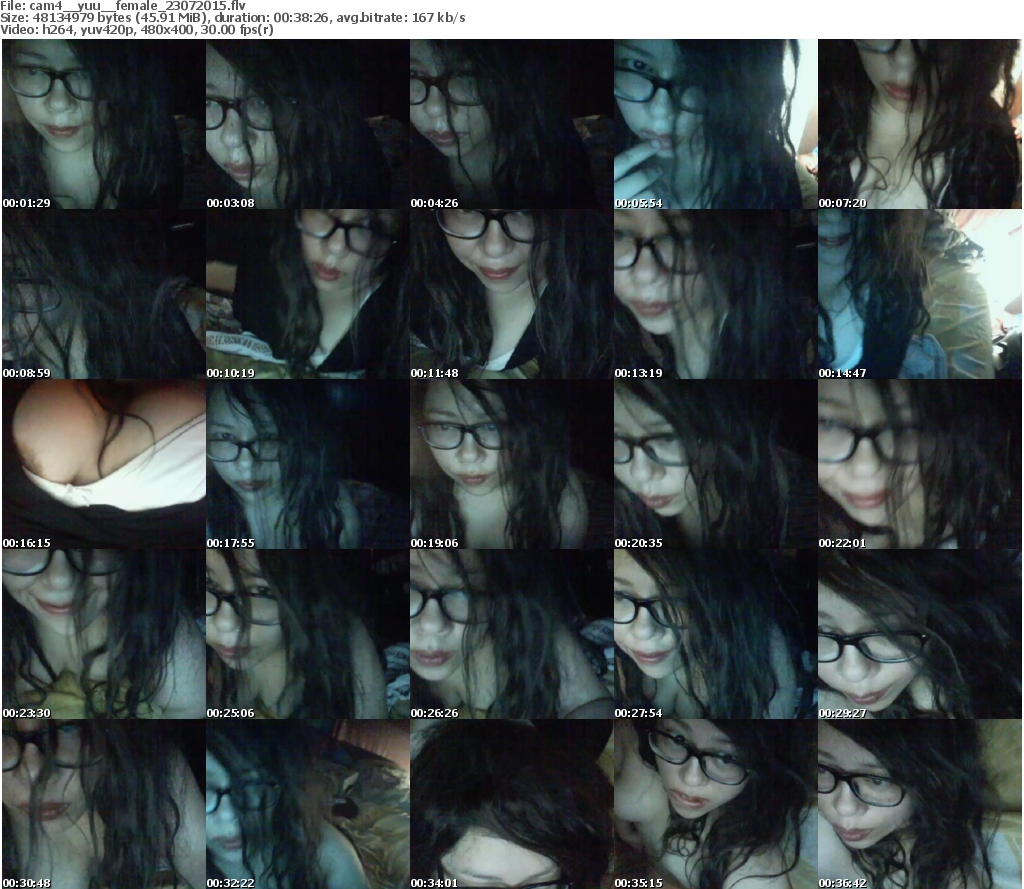Click the duration text '00:38:26'
This screenshot has height=889, width=1024.
pos(302,18)
